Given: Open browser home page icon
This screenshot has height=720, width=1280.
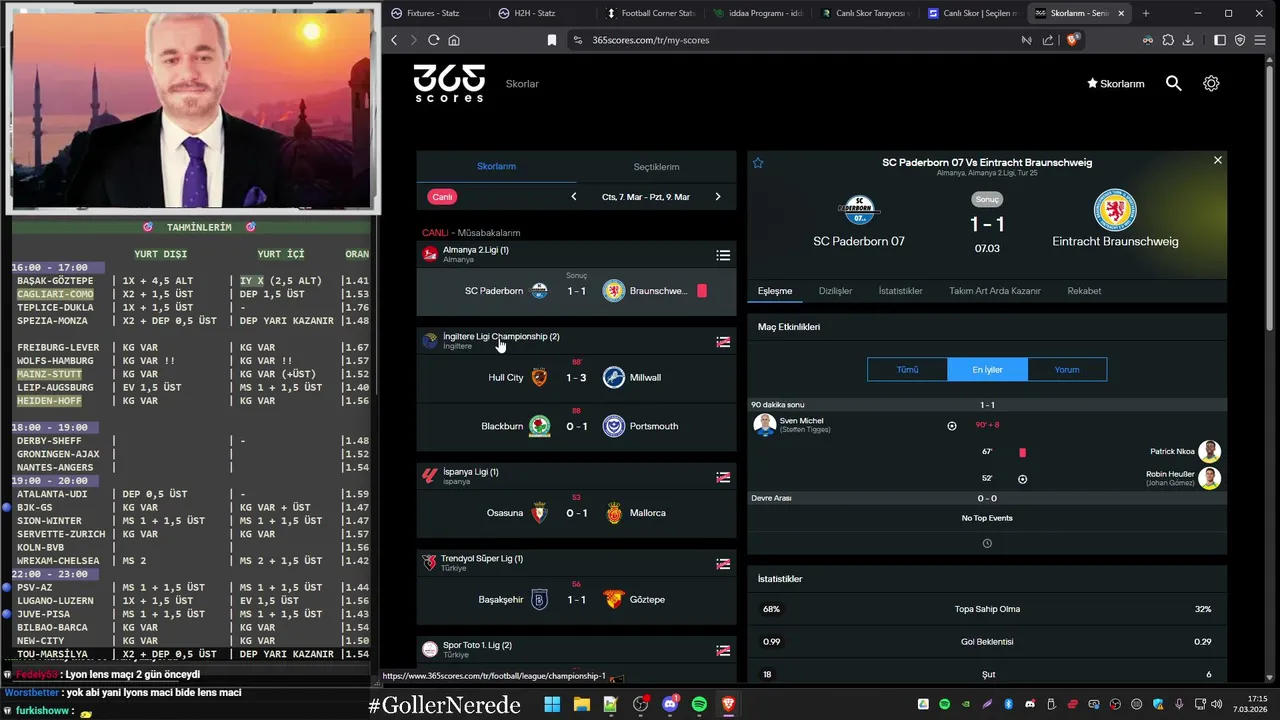Looking at the screenshot, I should point(454,40).
